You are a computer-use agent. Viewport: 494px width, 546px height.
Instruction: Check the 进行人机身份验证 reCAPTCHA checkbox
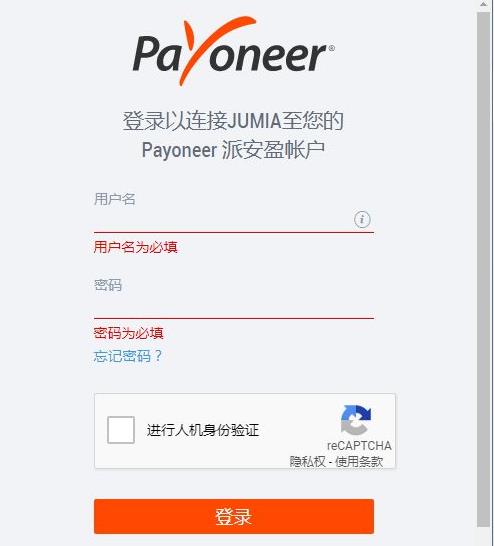pyautogui.click(x=121, y=430)
